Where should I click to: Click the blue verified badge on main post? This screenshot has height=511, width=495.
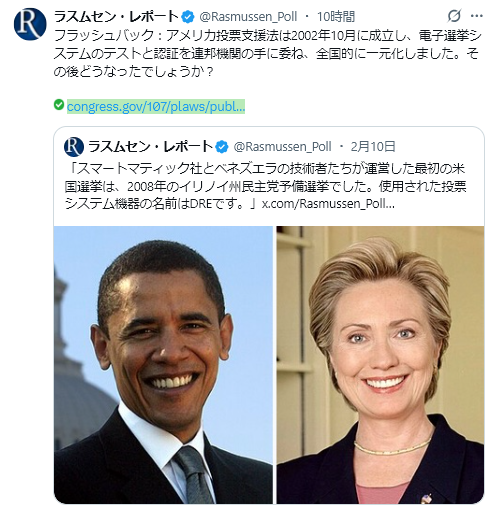tap(189, 17)
